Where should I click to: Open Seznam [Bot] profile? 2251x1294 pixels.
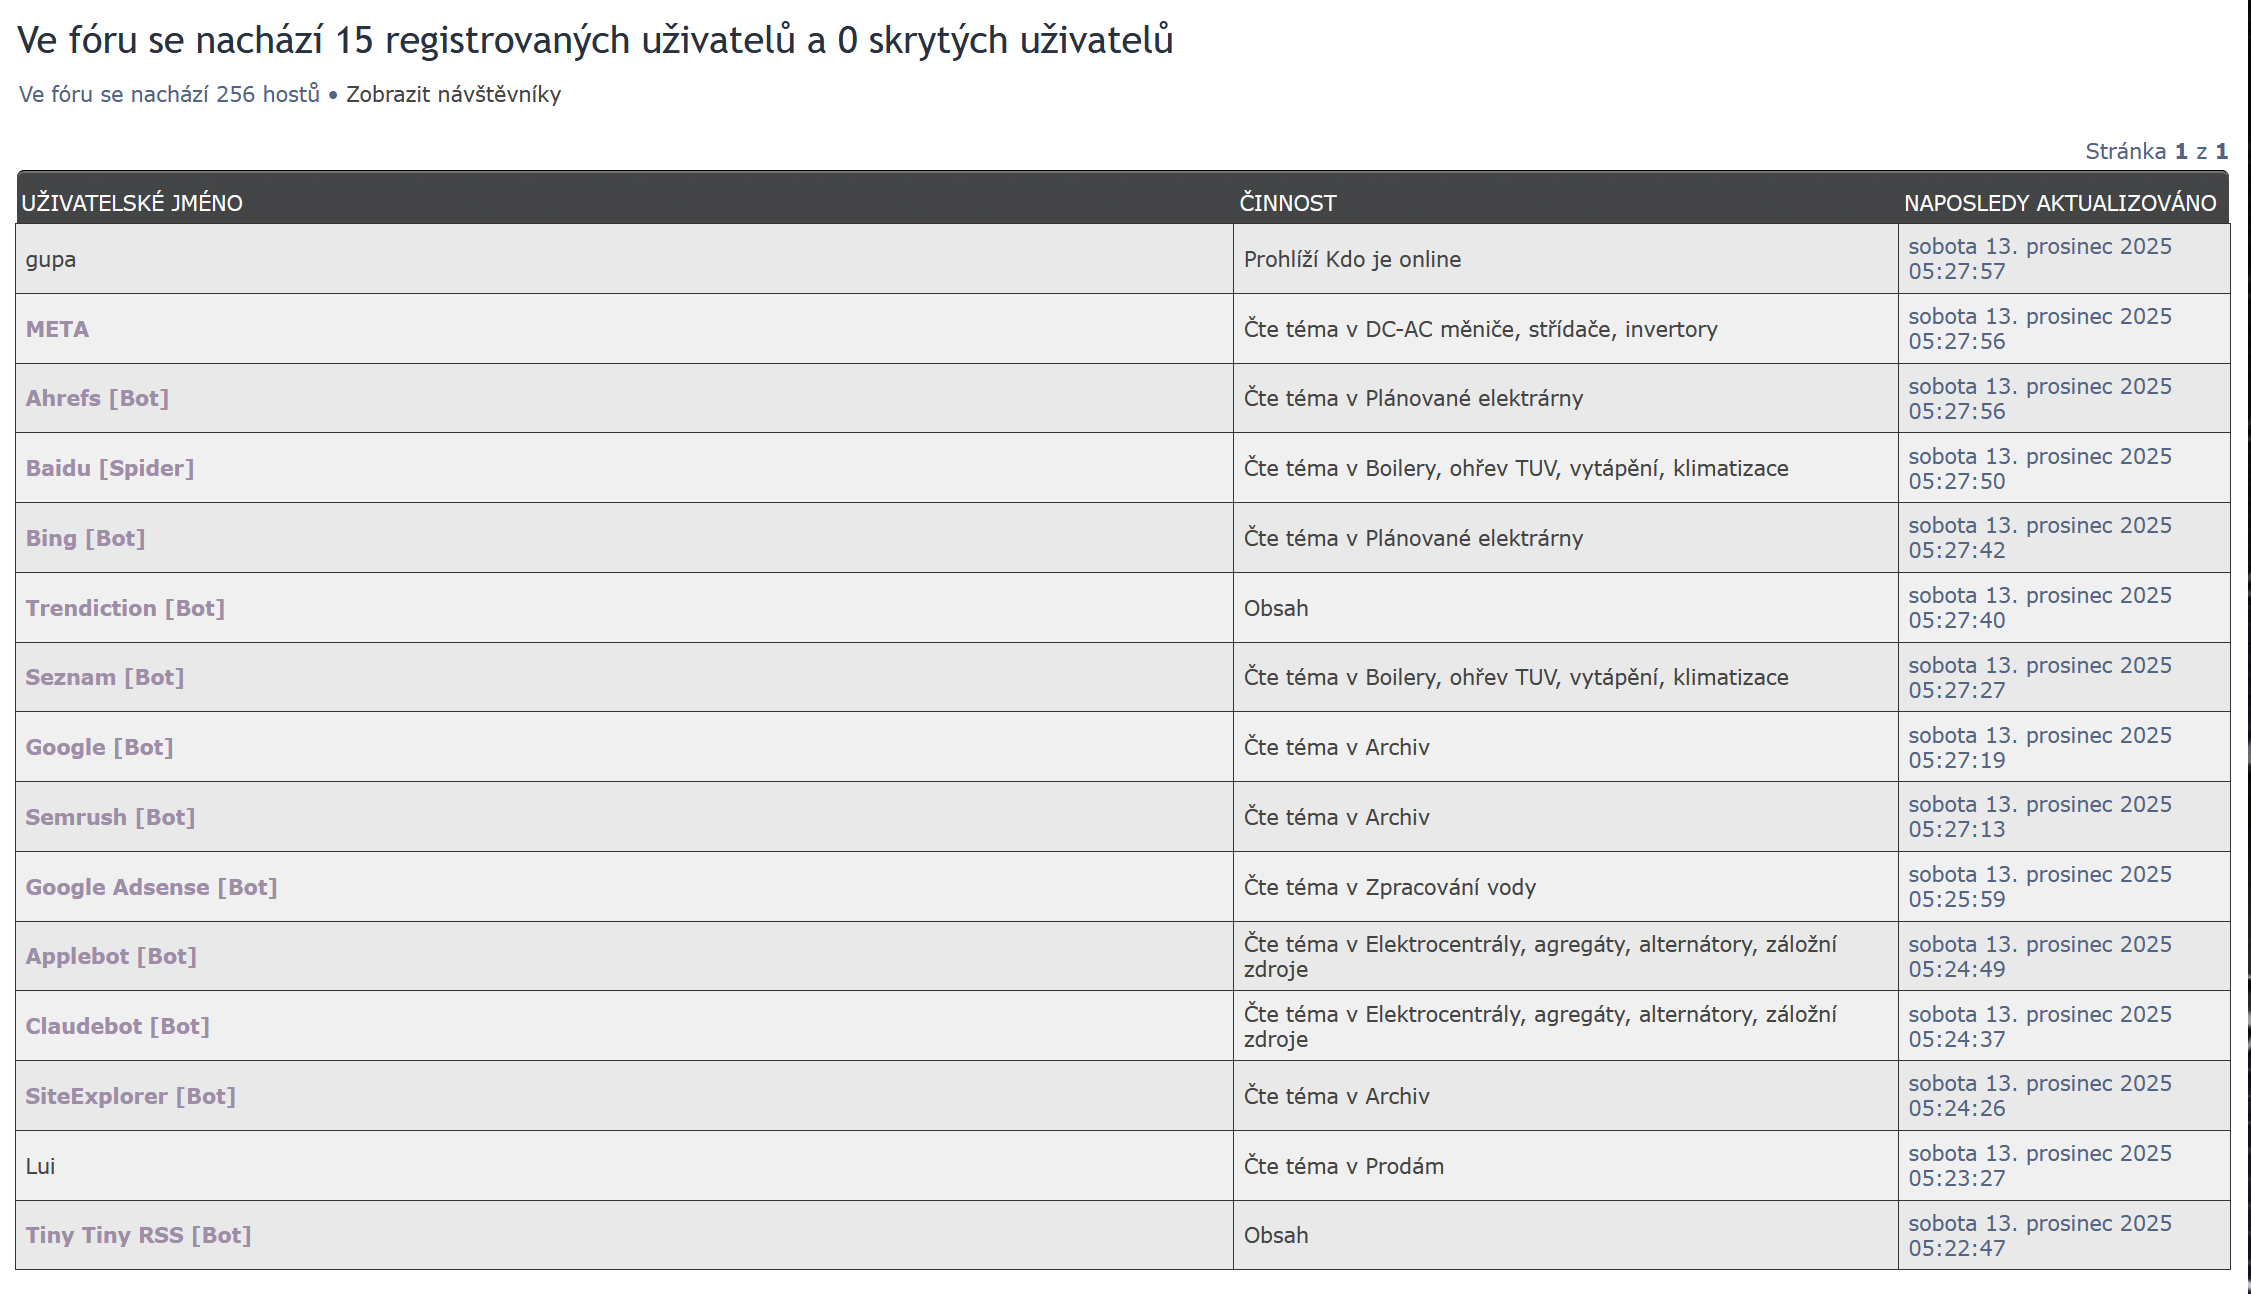click(x=104, y=677)
